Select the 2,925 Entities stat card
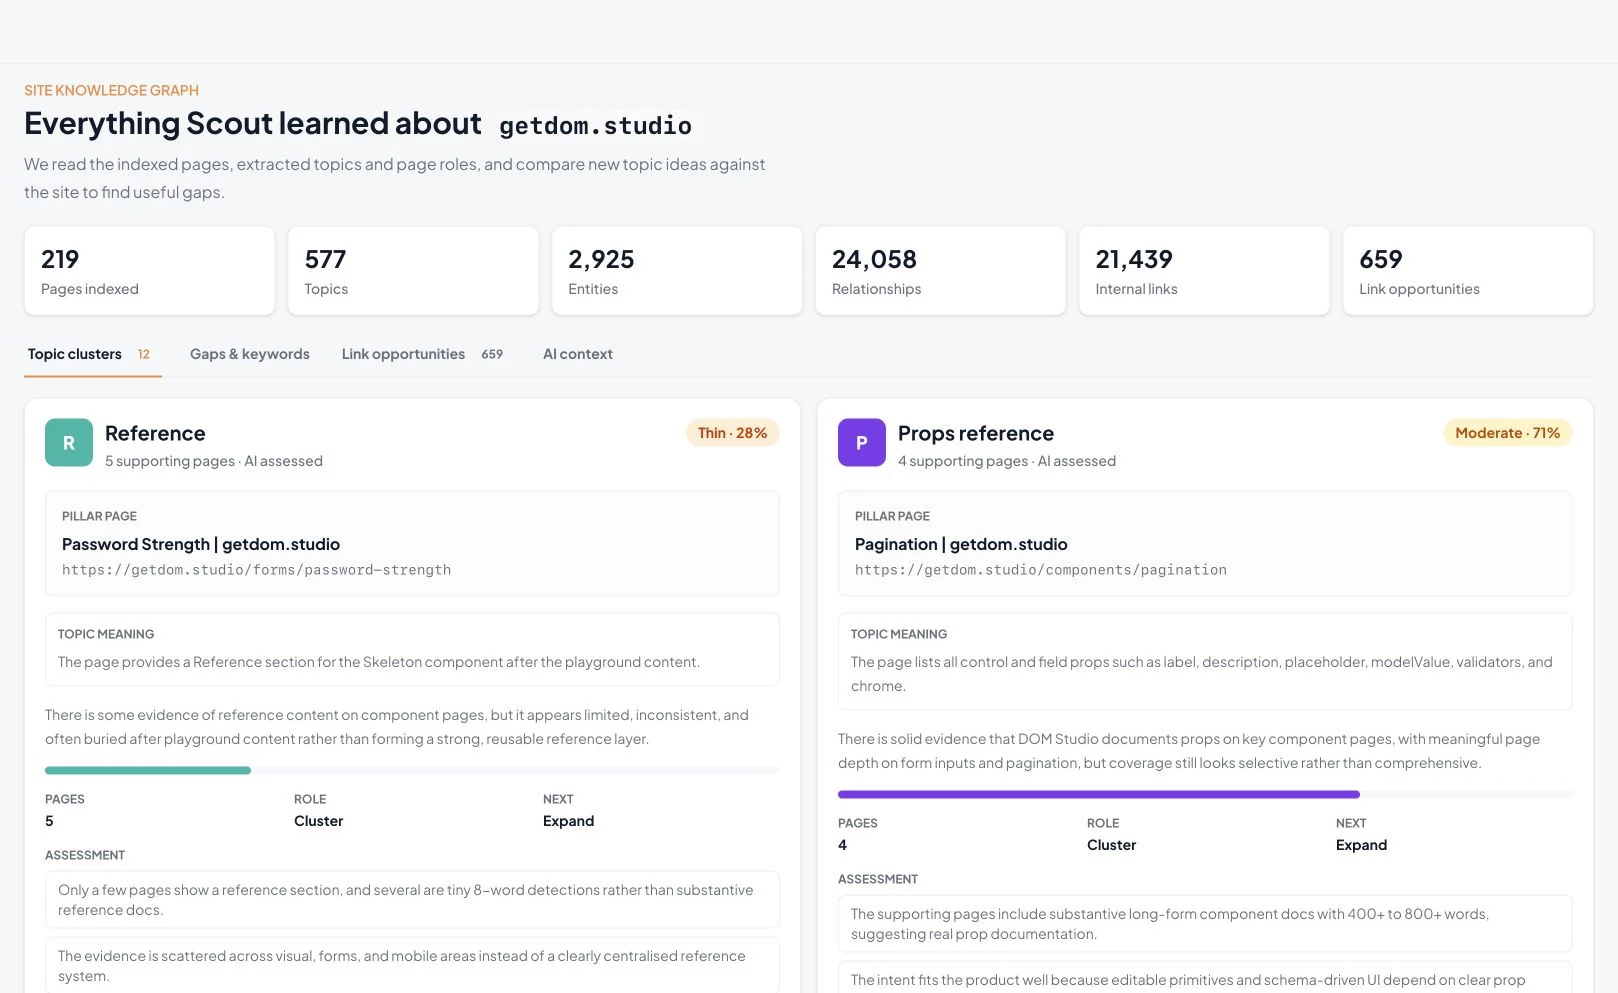 point(677,271)
